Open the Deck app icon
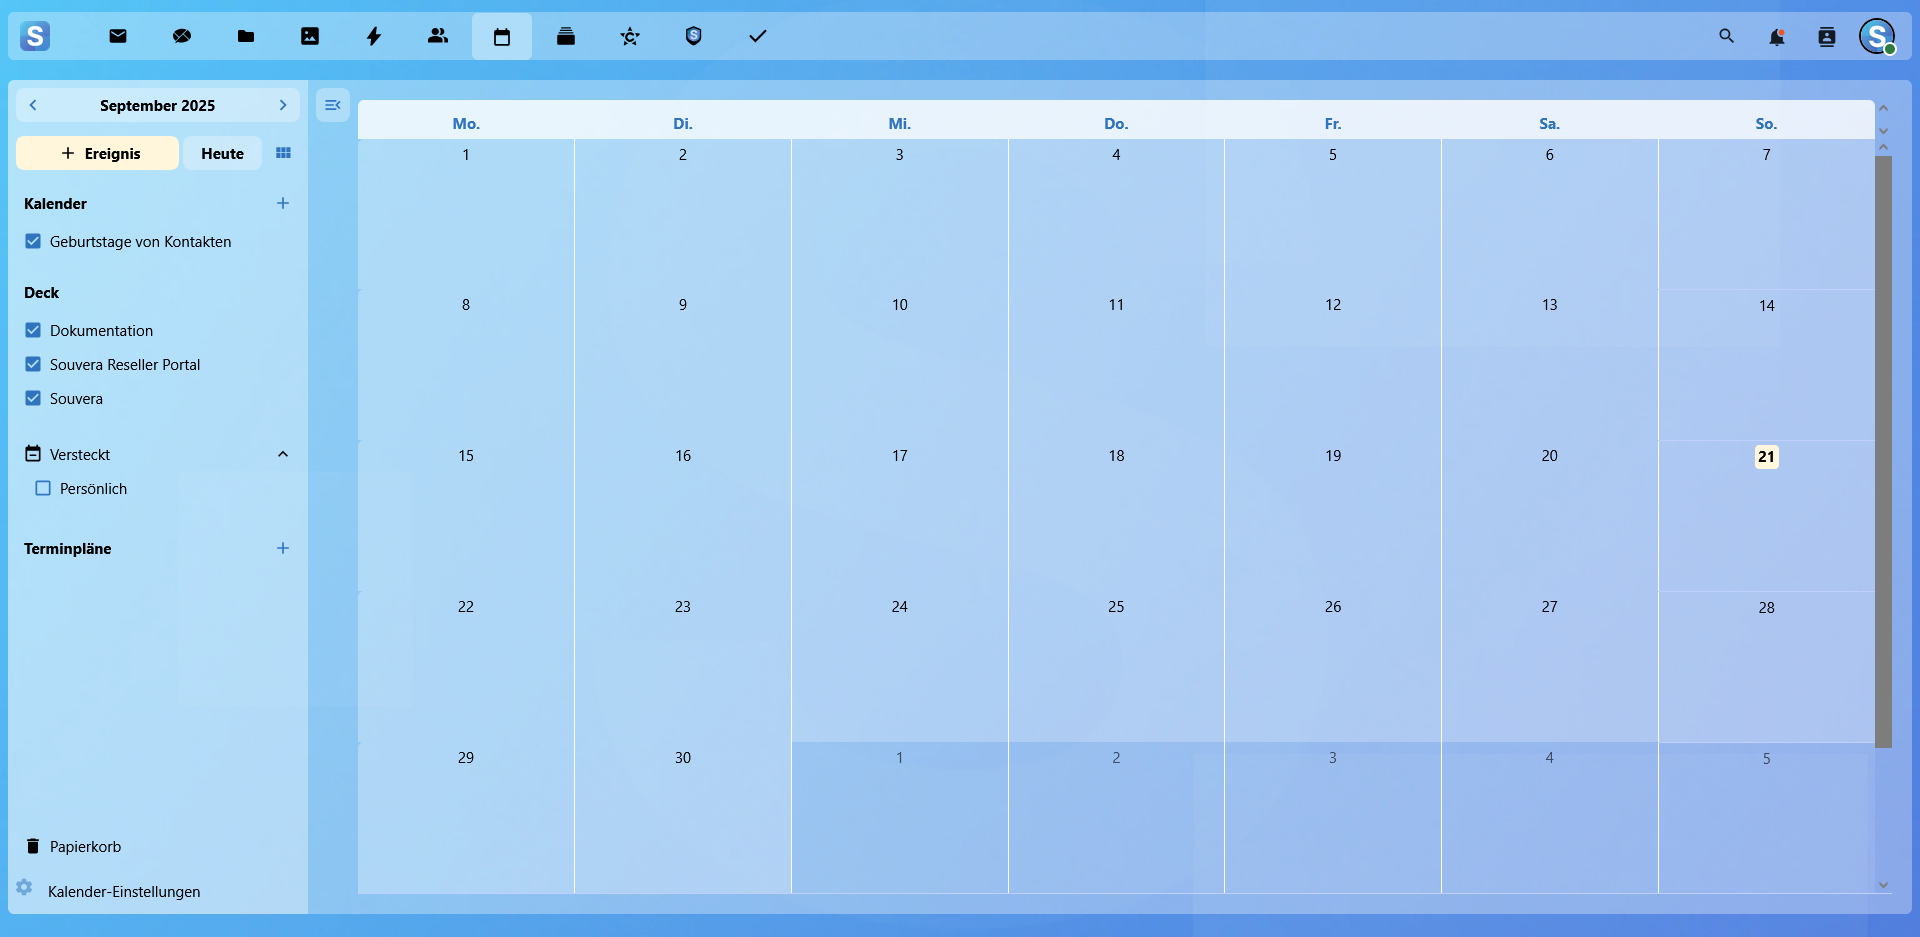 point(566,36)
